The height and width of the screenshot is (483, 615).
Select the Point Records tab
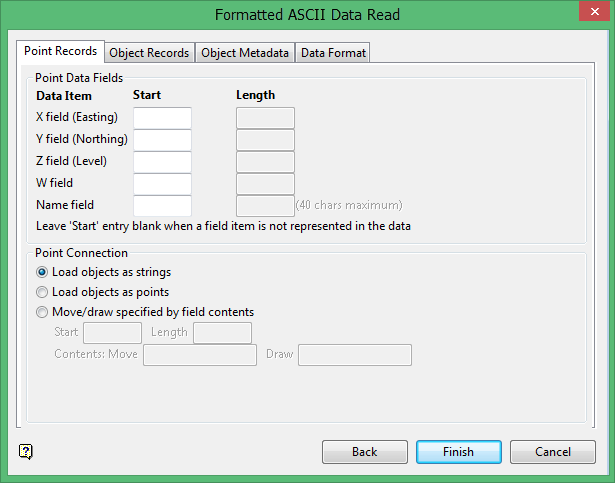pos(61,51)
